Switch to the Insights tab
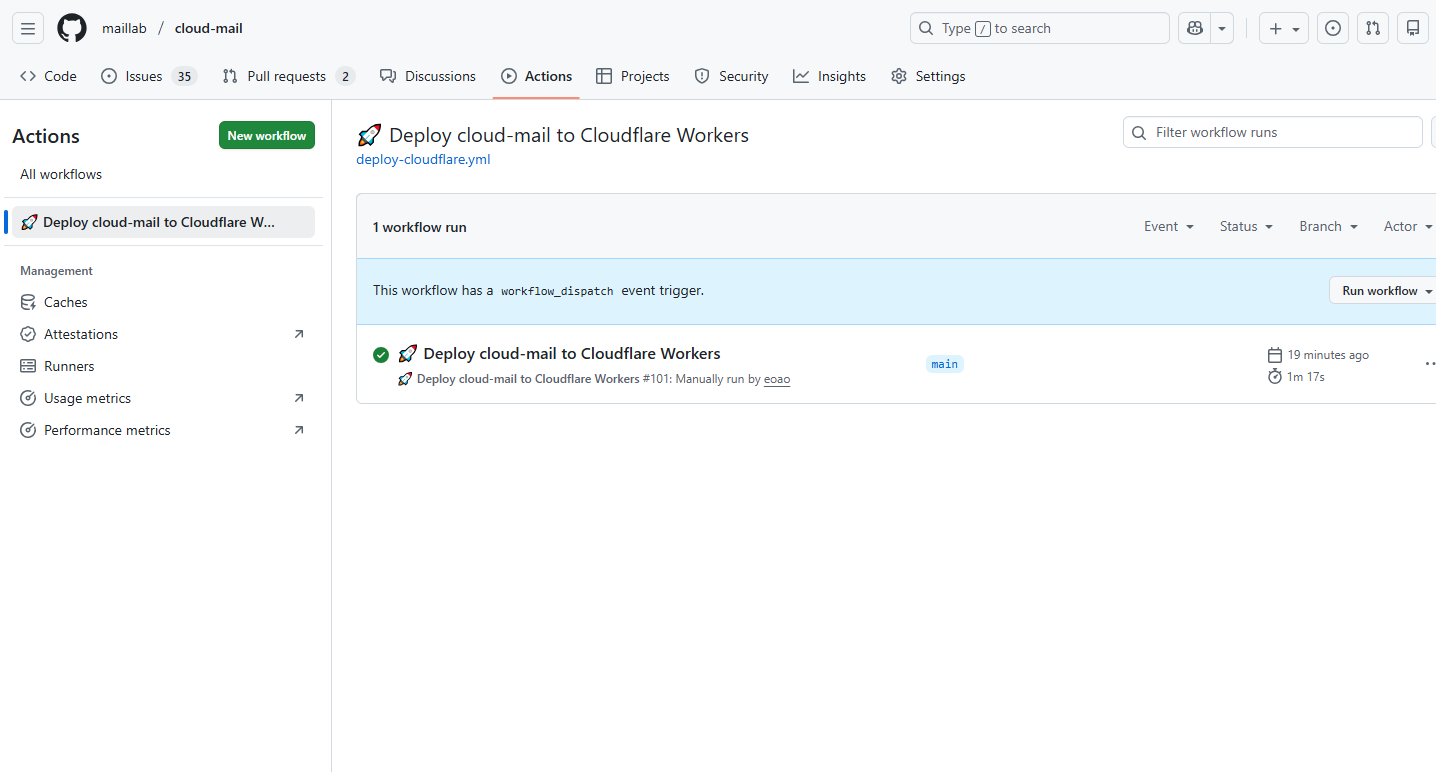Image resolution: width=1436 pixels, height=772 pixels. [830, 76]
